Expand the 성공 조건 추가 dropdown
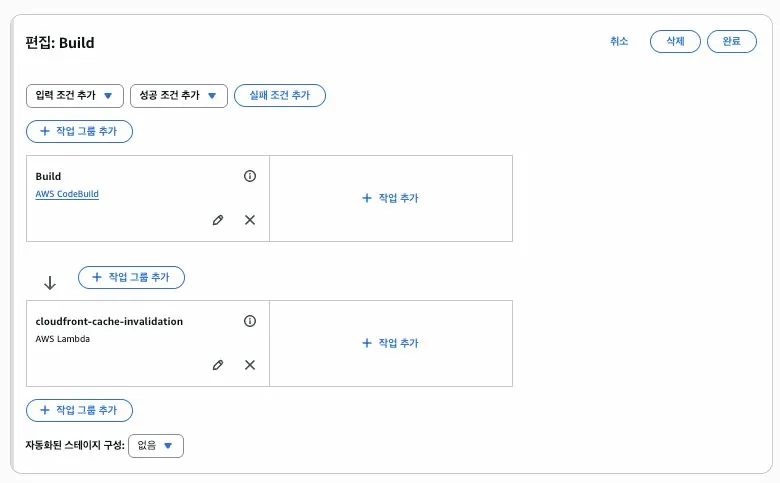Screen dimensions: 780x483 point(179,96)
